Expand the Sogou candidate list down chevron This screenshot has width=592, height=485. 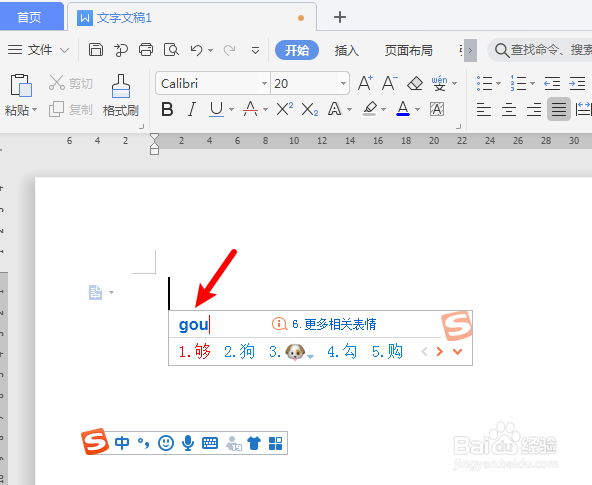click(458, 352)
